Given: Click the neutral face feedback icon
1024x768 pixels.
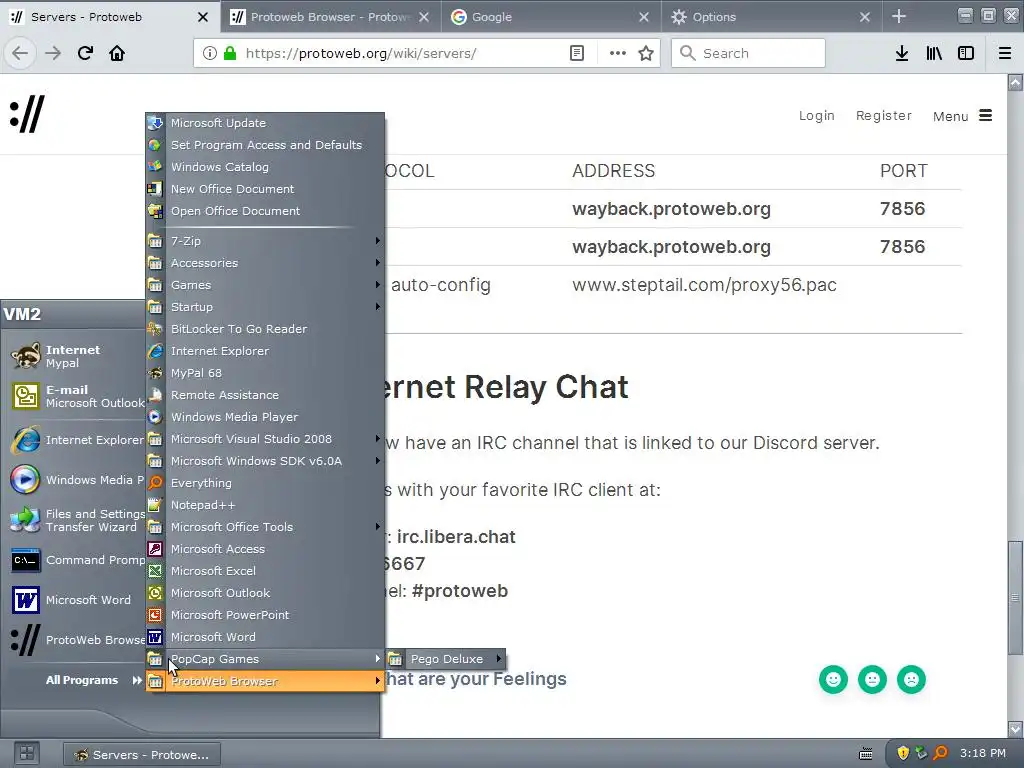Looking at the screenshot, I should (872, 679).
